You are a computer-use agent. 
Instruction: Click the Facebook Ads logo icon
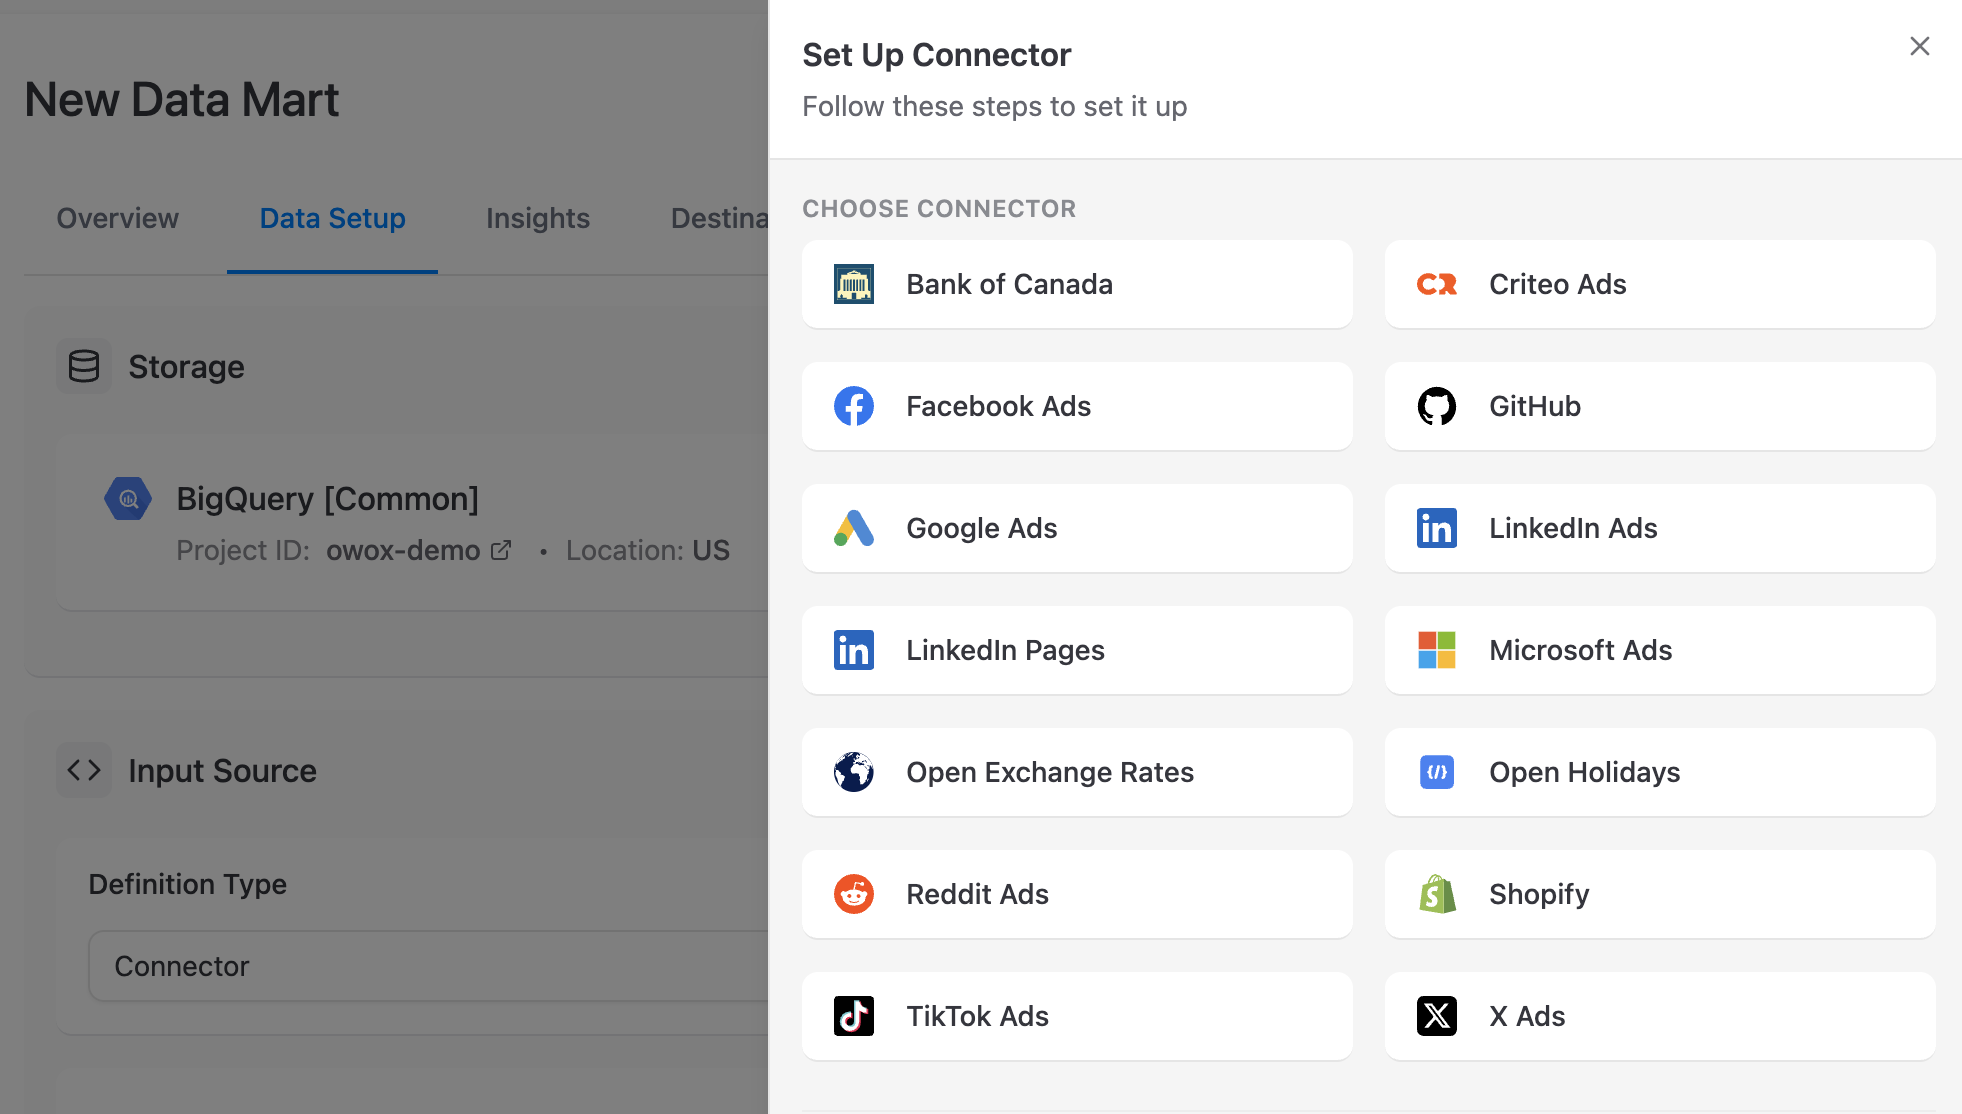coord(853,406)
